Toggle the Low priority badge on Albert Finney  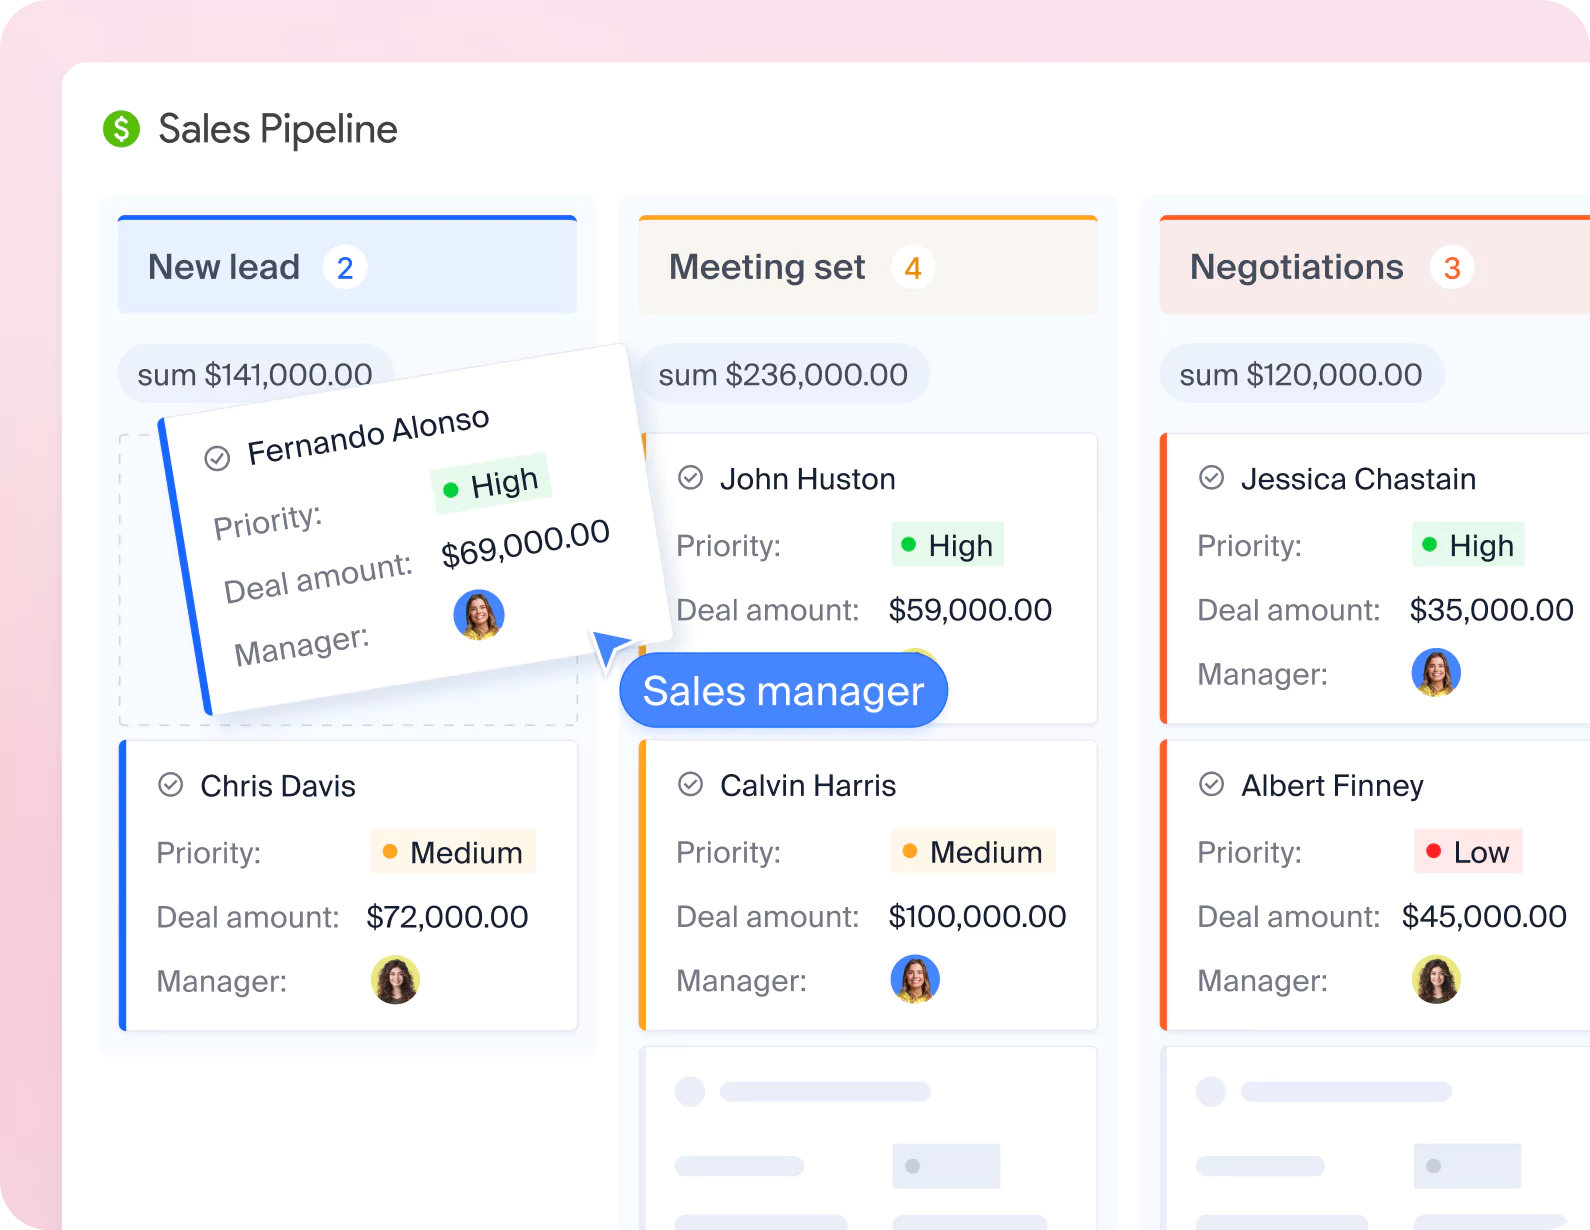[1468, 852]
